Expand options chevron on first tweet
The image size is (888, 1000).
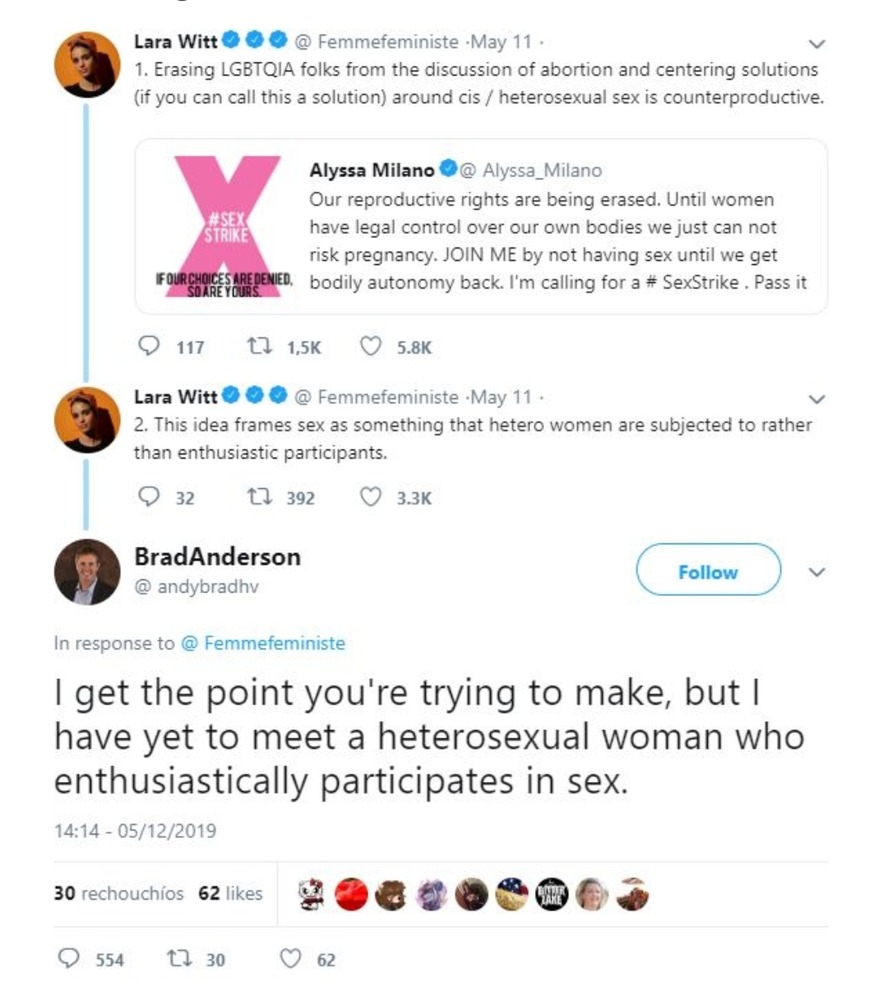817,45
